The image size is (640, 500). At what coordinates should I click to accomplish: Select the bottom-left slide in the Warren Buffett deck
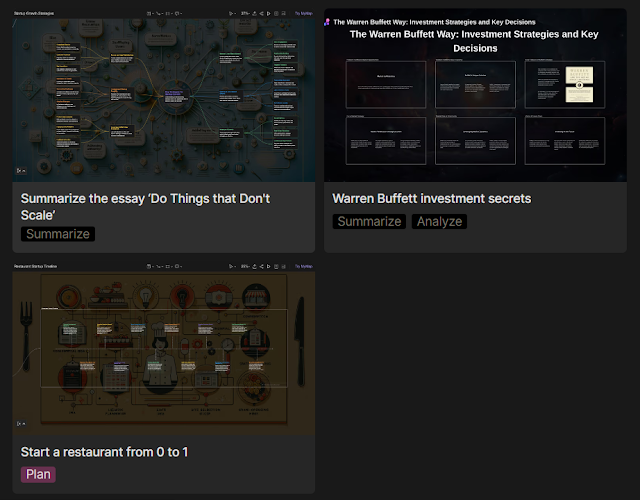coord(386,141)
